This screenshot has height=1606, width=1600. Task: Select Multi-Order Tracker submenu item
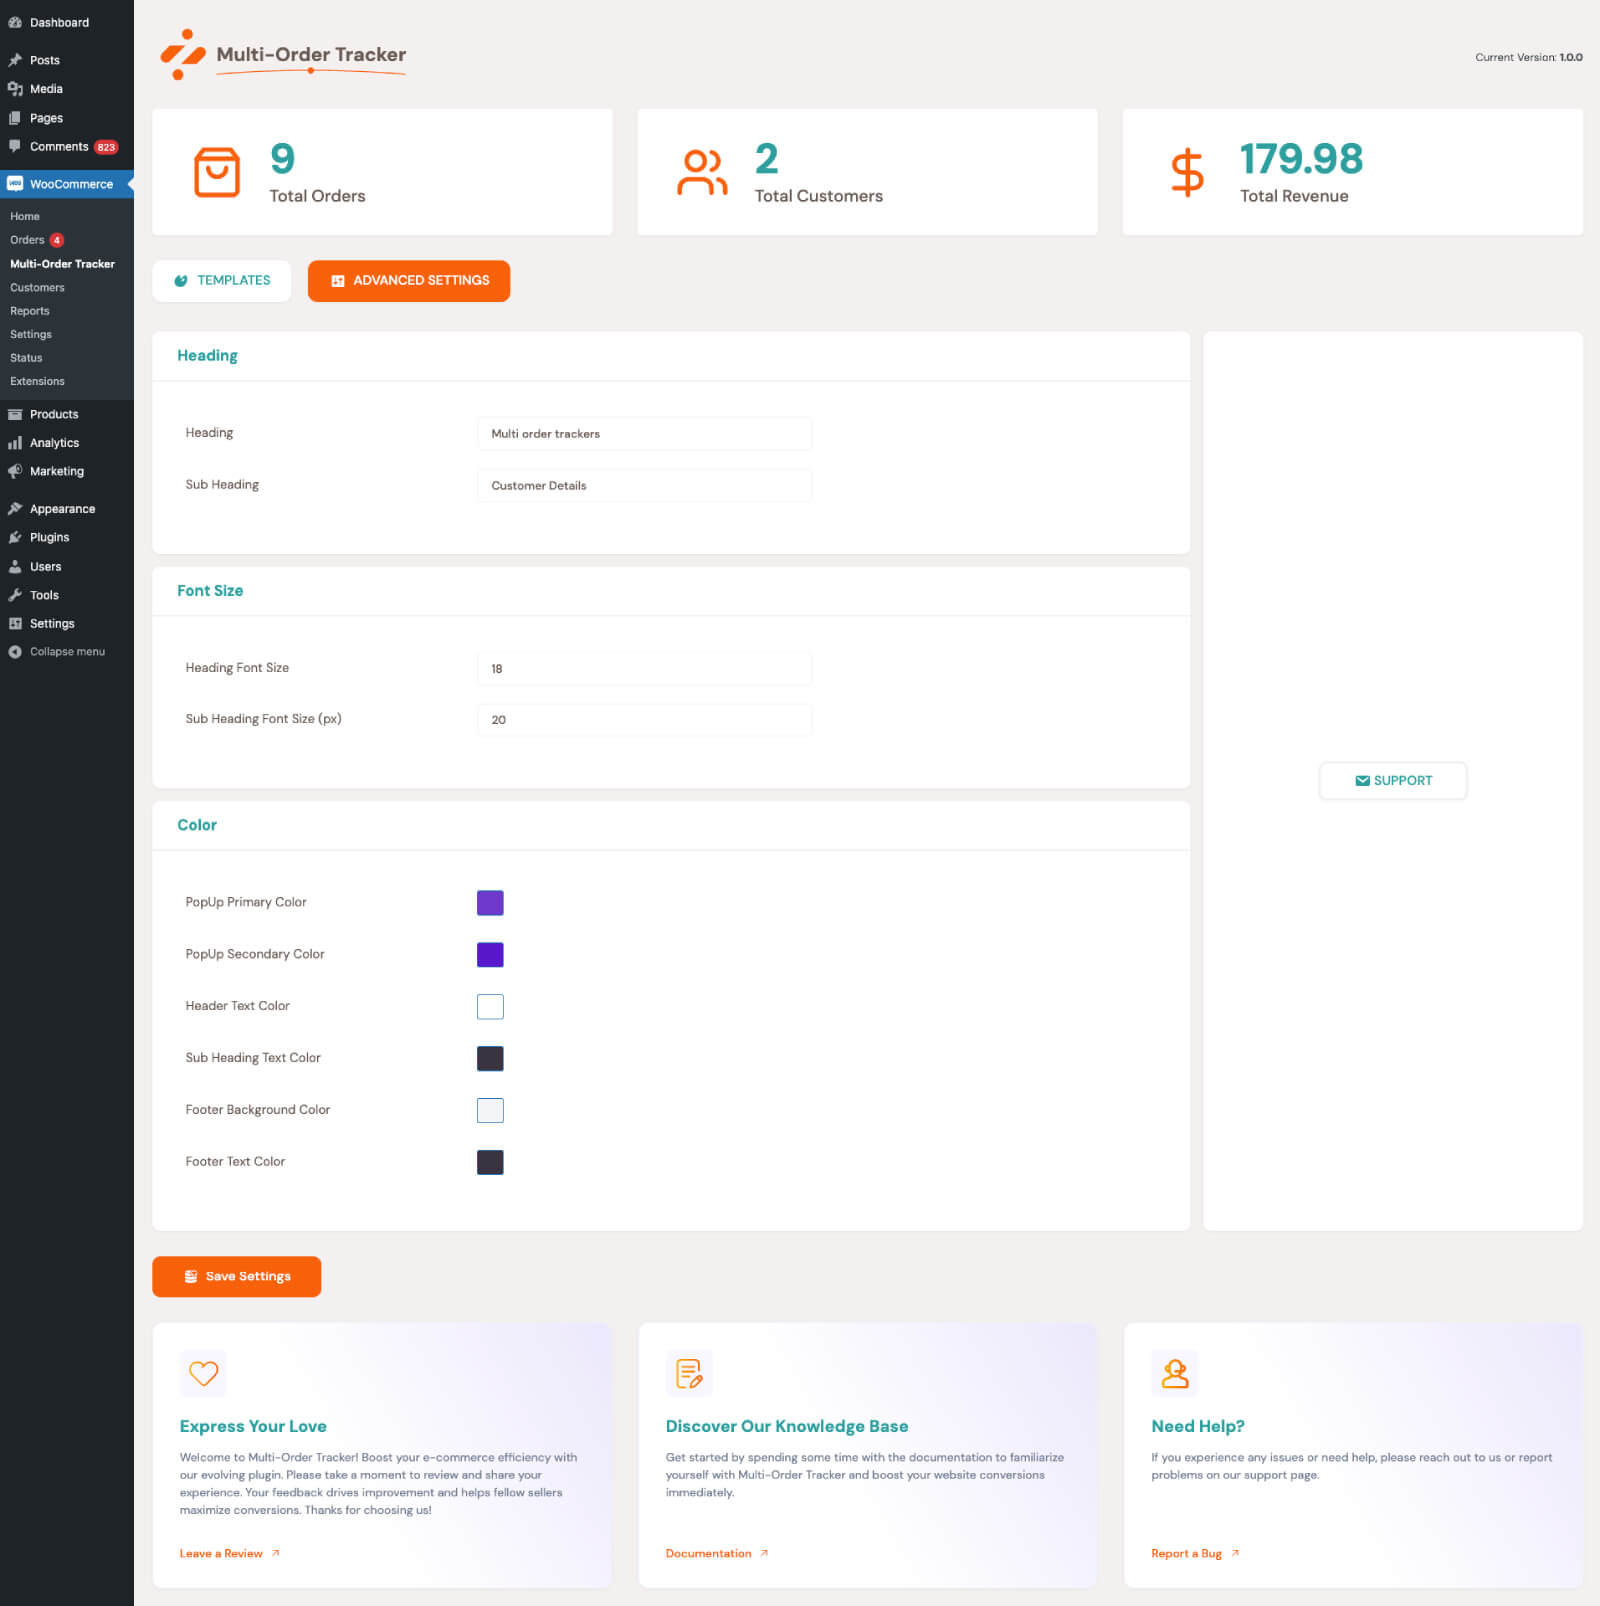[62, 264]
